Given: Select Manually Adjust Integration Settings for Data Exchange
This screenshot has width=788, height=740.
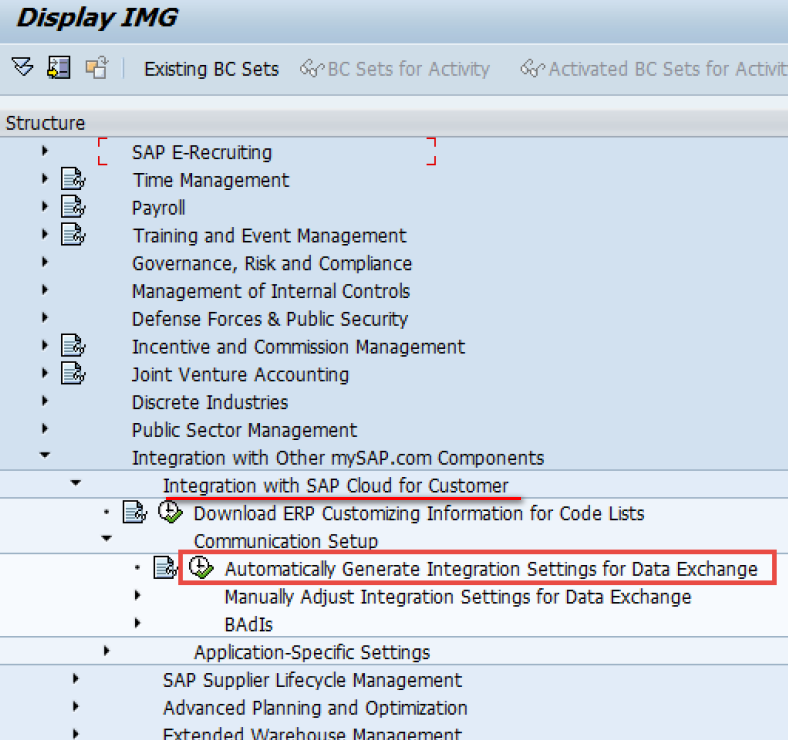Looking at the screenshot, I should (457, 596).
